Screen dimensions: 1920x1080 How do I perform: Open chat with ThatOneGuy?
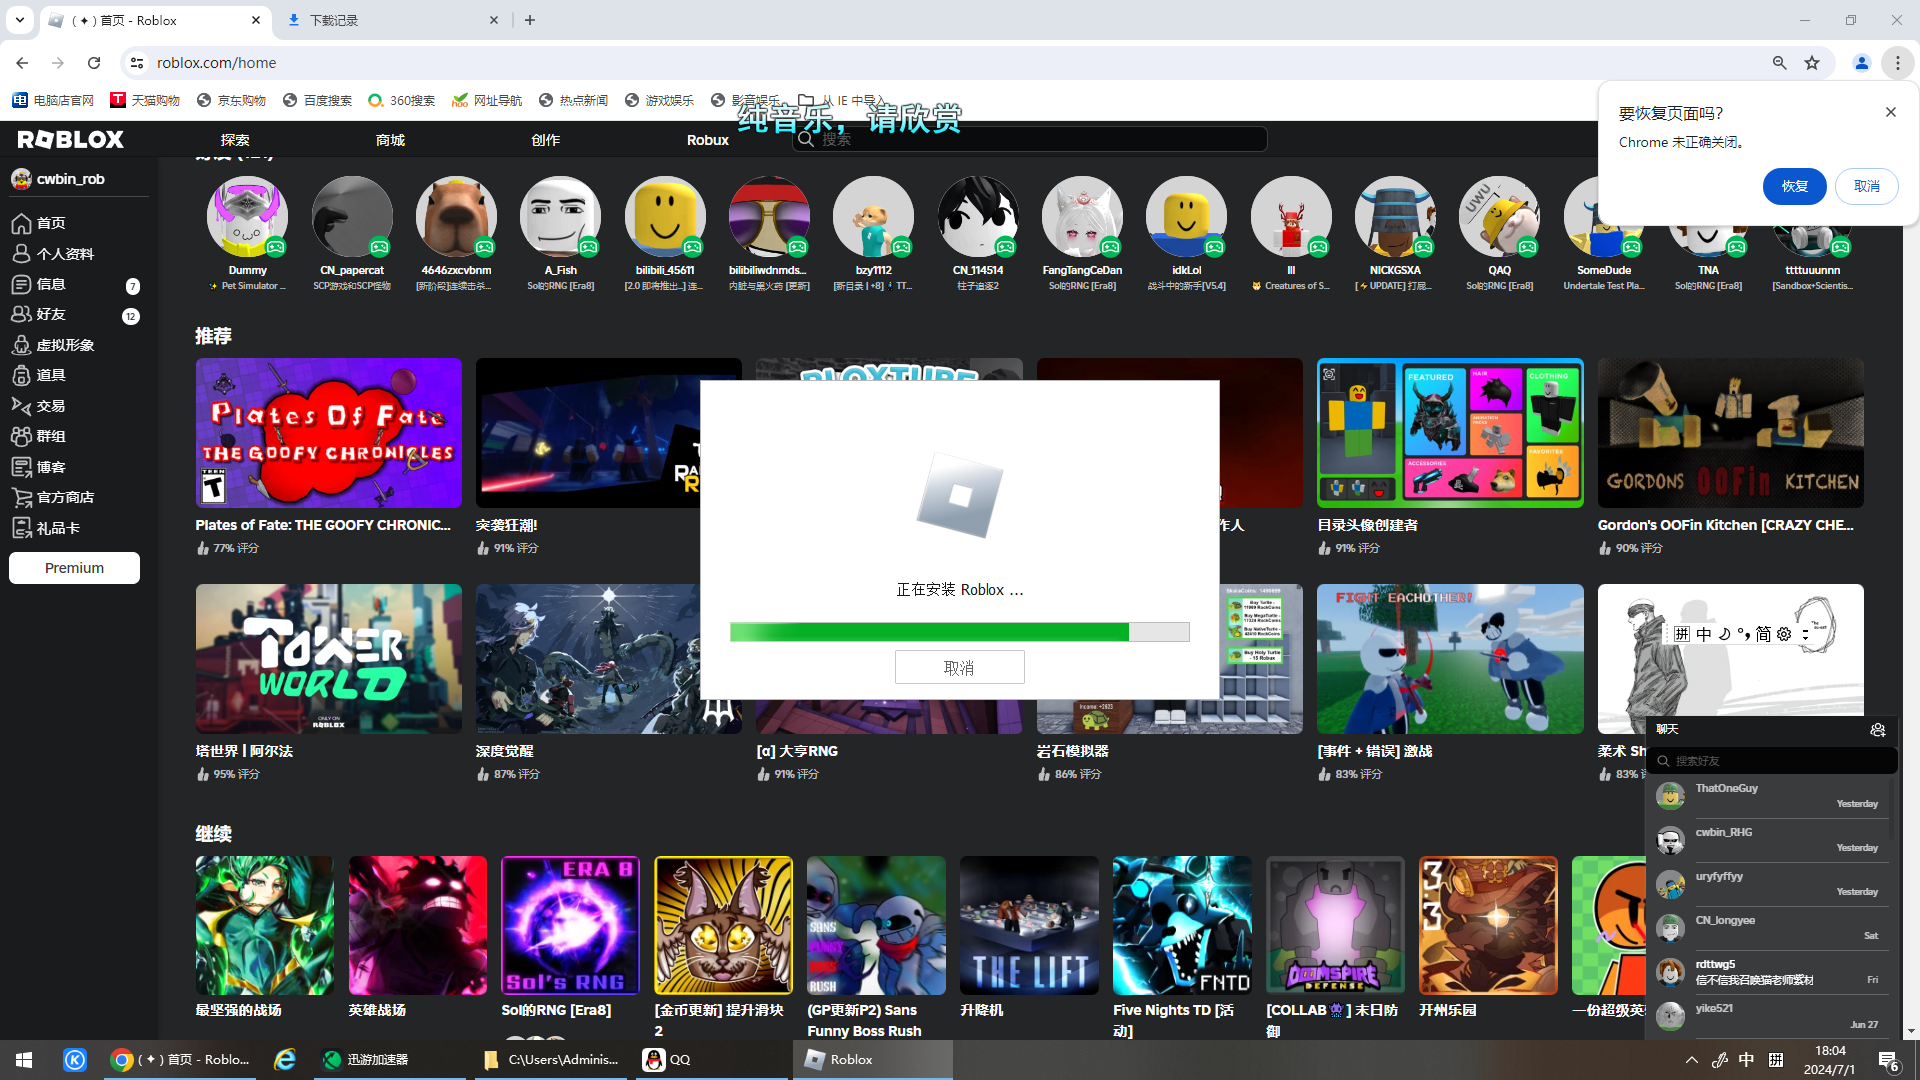[1772, 796]
